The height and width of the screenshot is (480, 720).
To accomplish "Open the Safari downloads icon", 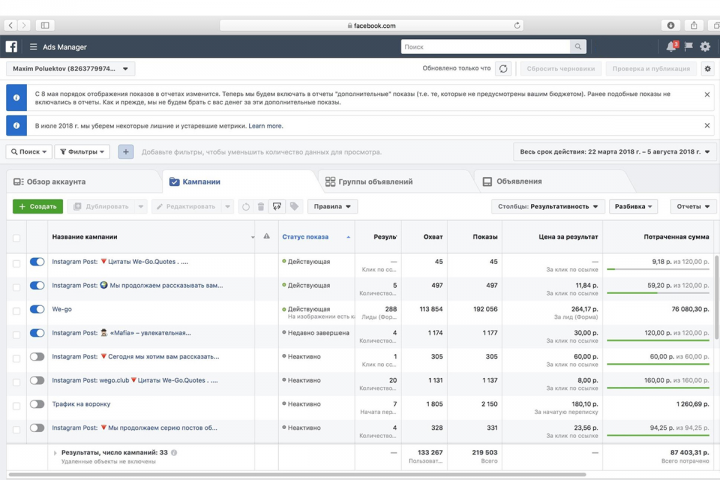I will coord(671,25).
